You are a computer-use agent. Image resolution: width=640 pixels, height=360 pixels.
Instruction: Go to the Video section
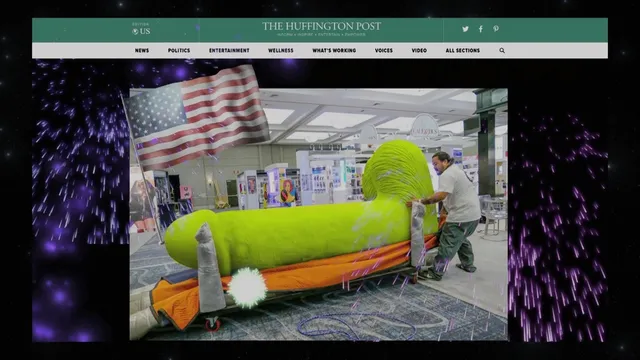click(419, 51)
